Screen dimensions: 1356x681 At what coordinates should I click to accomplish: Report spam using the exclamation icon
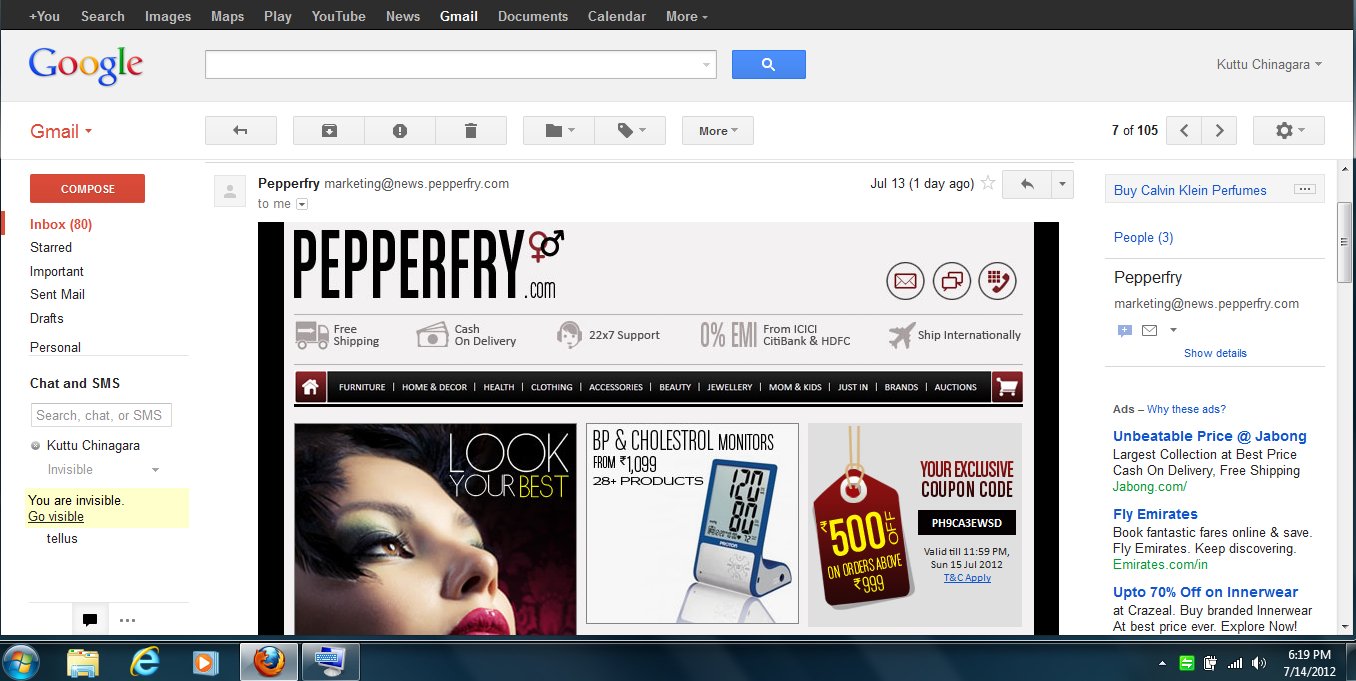pyautogui.click(x=400, y=131)
